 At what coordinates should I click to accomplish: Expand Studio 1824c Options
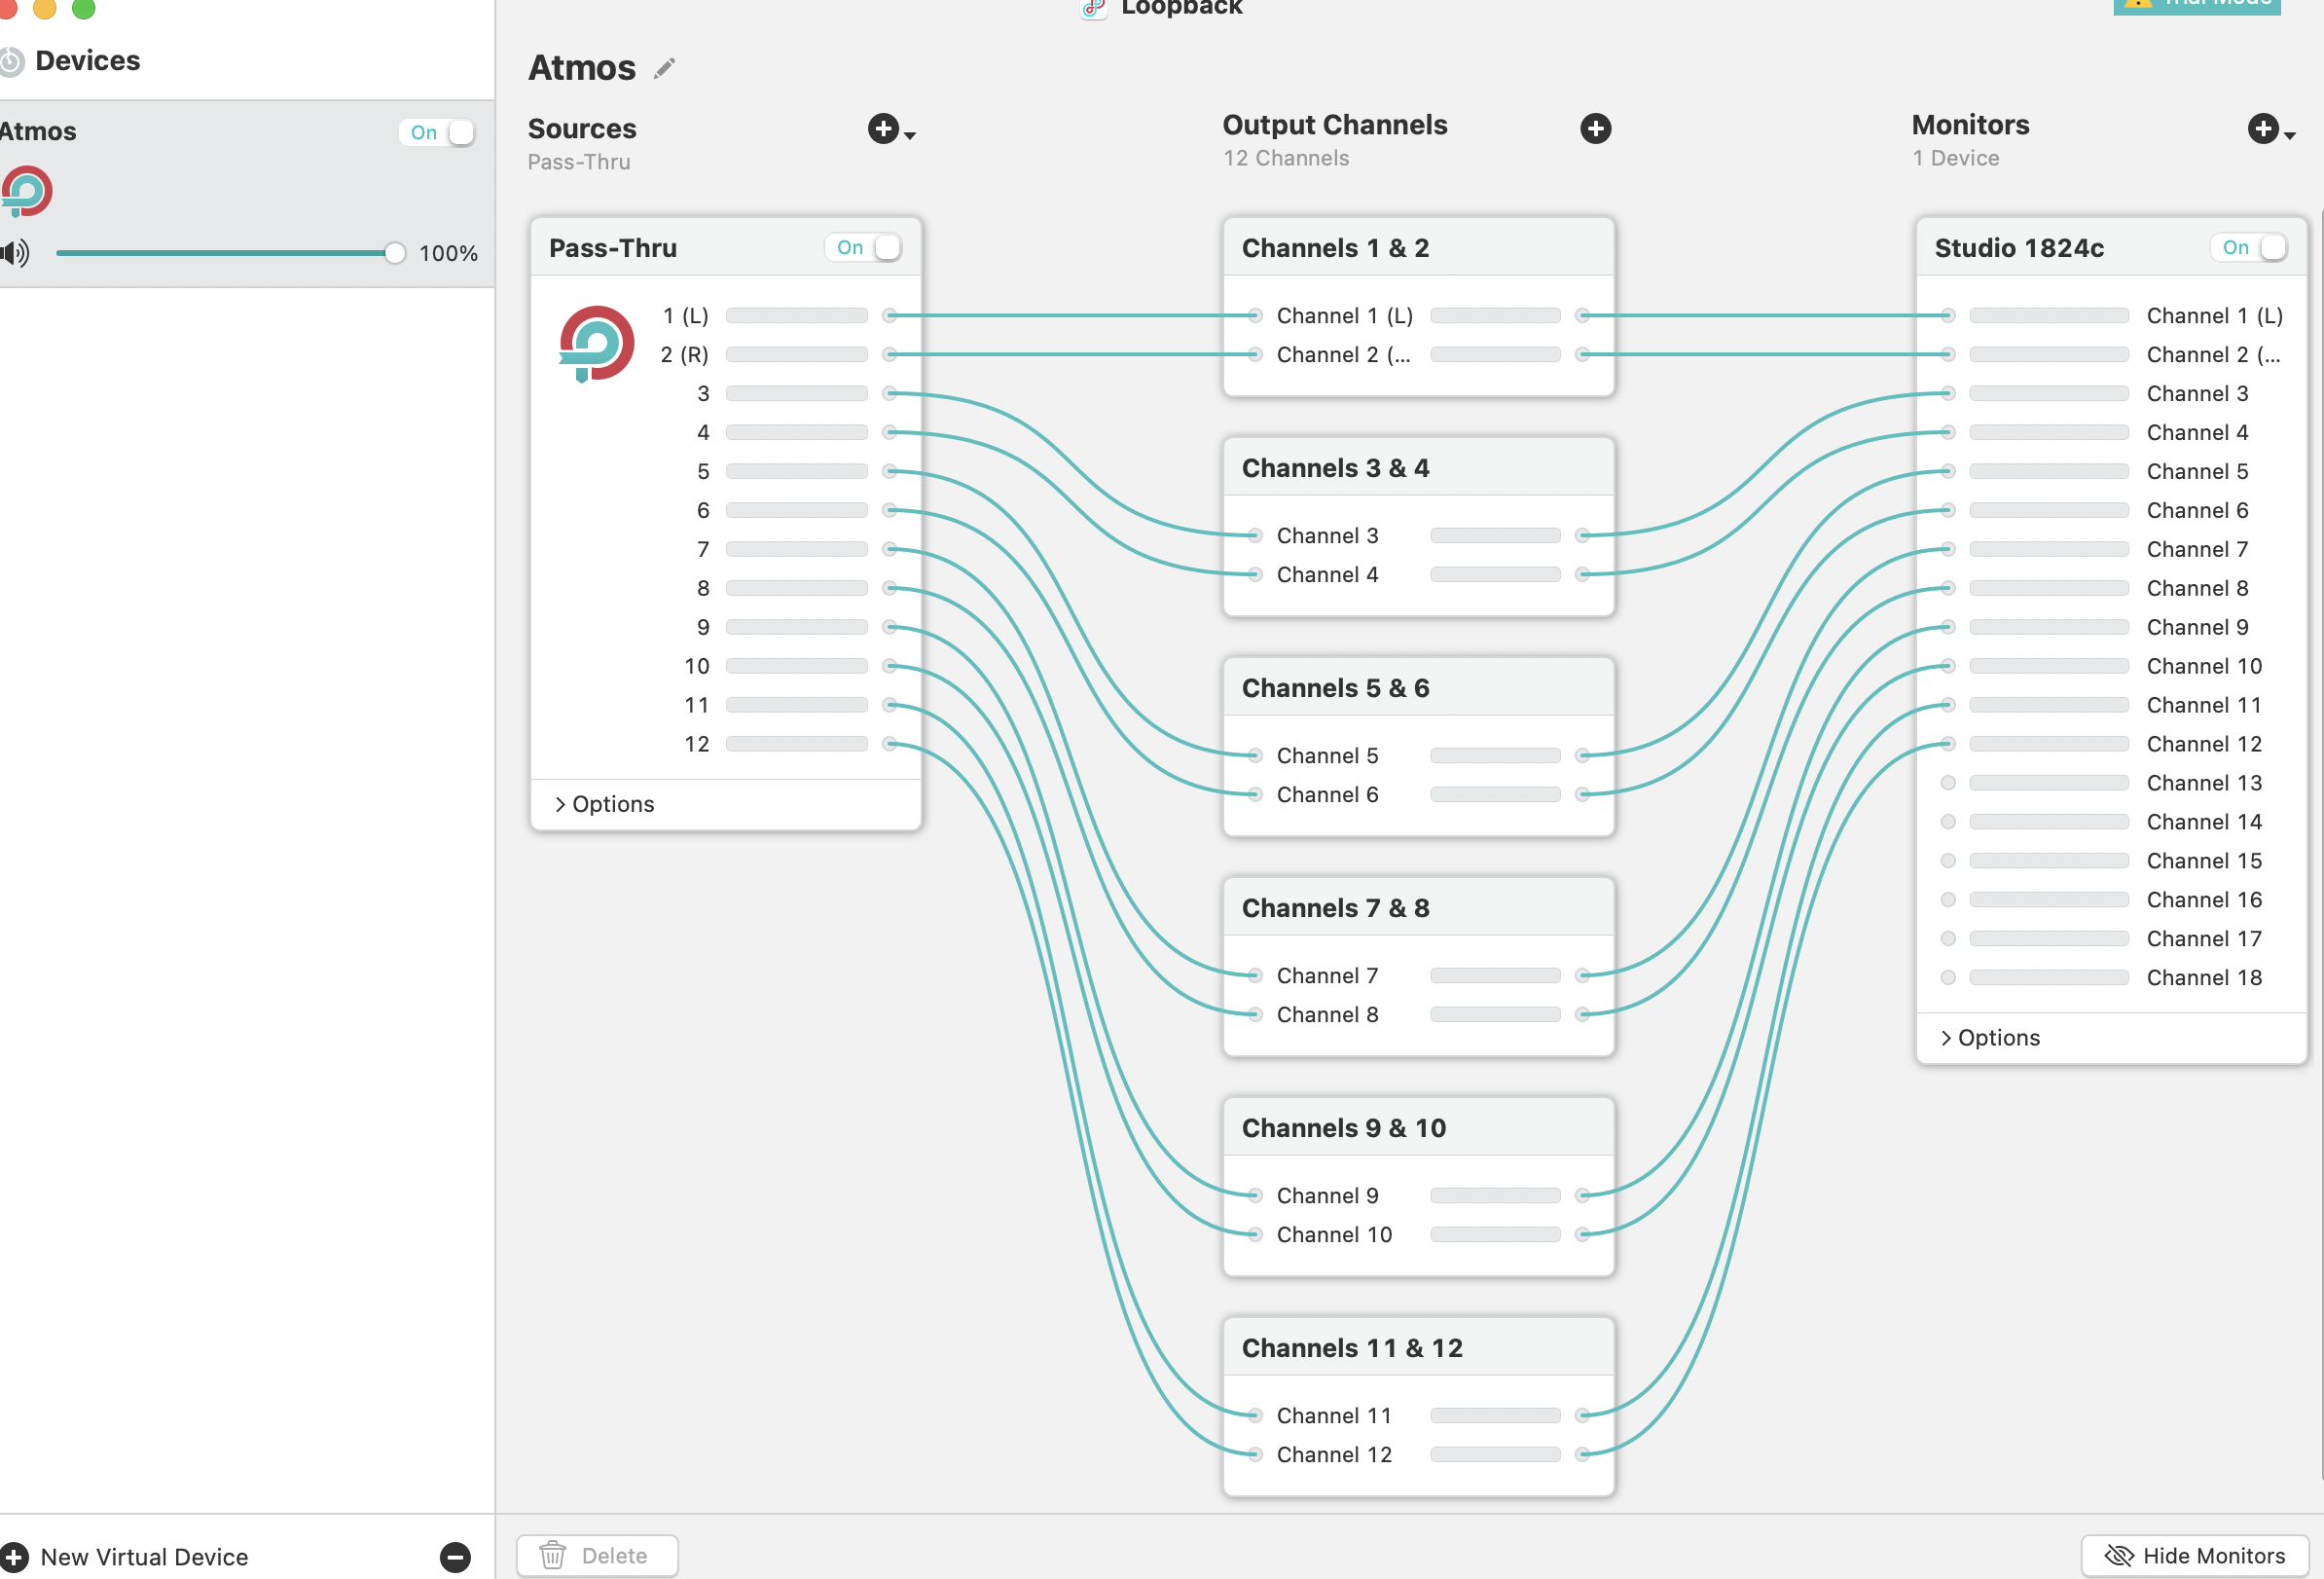click(x=1990, y=1038)
